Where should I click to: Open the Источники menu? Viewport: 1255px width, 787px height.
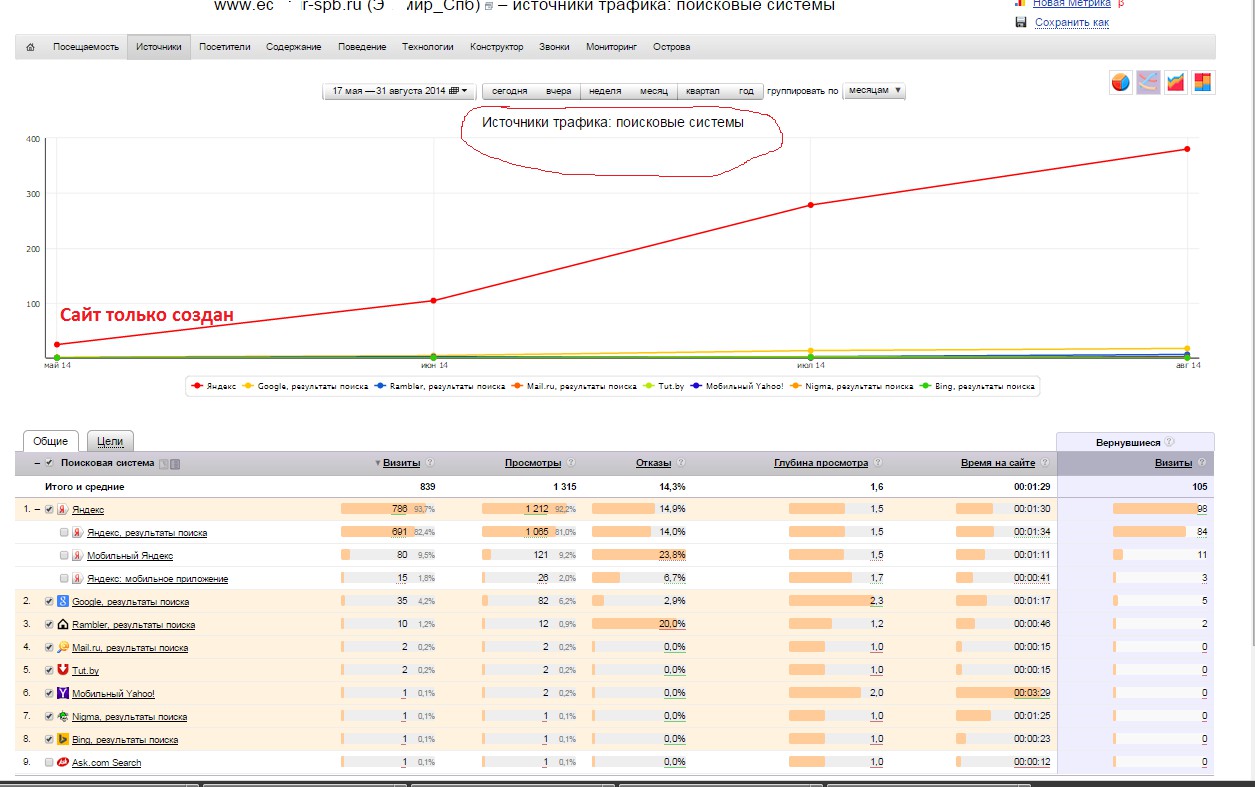click(159, 47)
